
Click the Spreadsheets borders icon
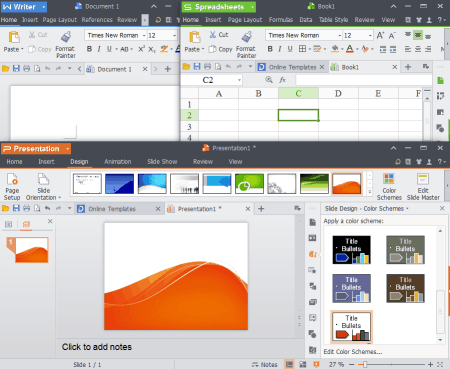click(302, 49)
